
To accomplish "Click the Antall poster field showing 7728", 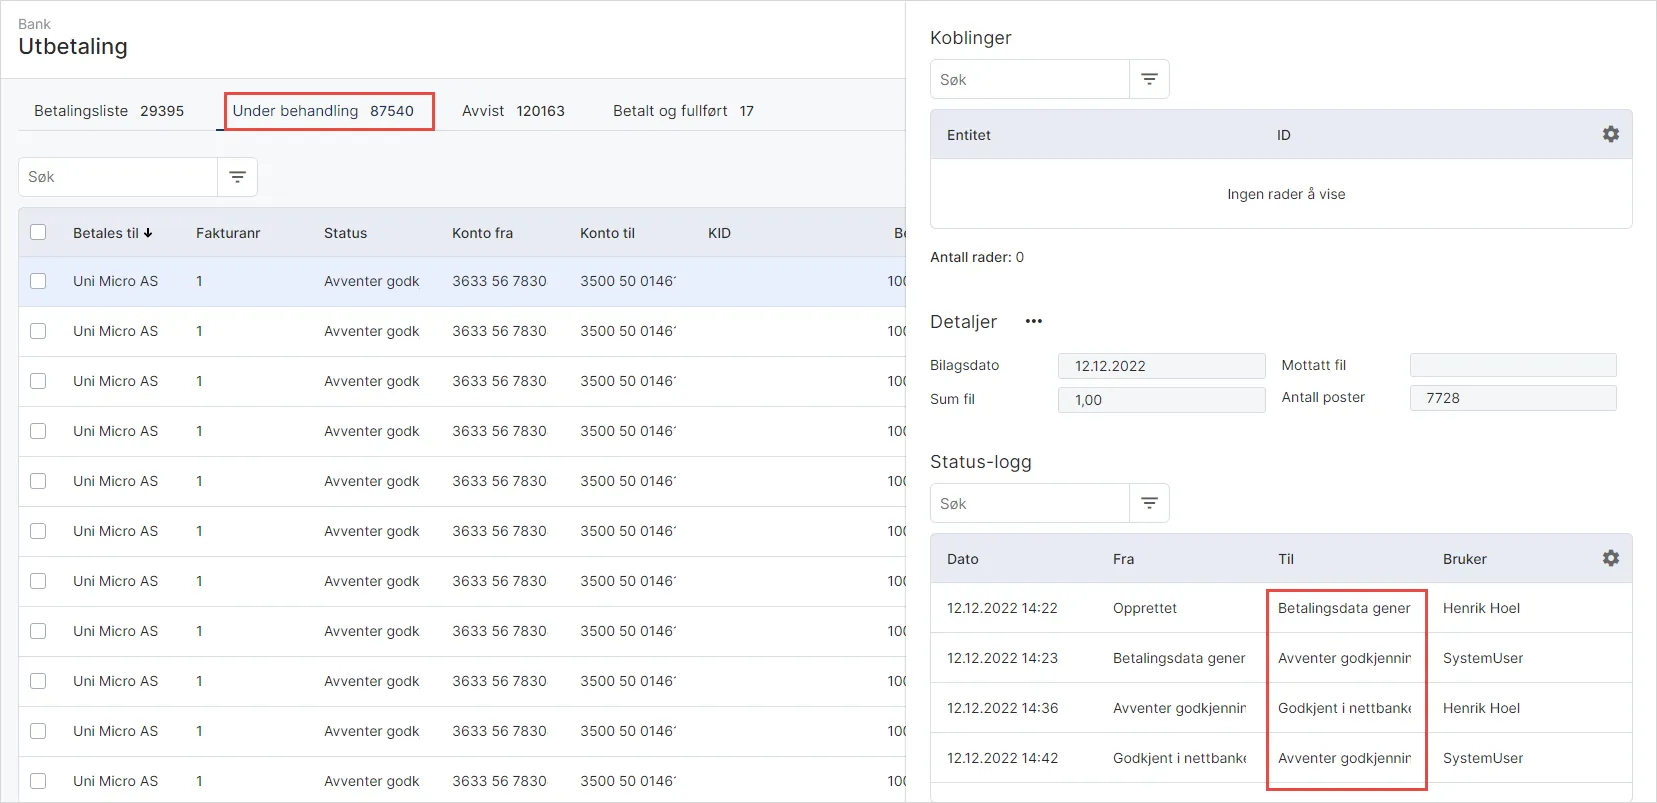I will pos(1513,398).
